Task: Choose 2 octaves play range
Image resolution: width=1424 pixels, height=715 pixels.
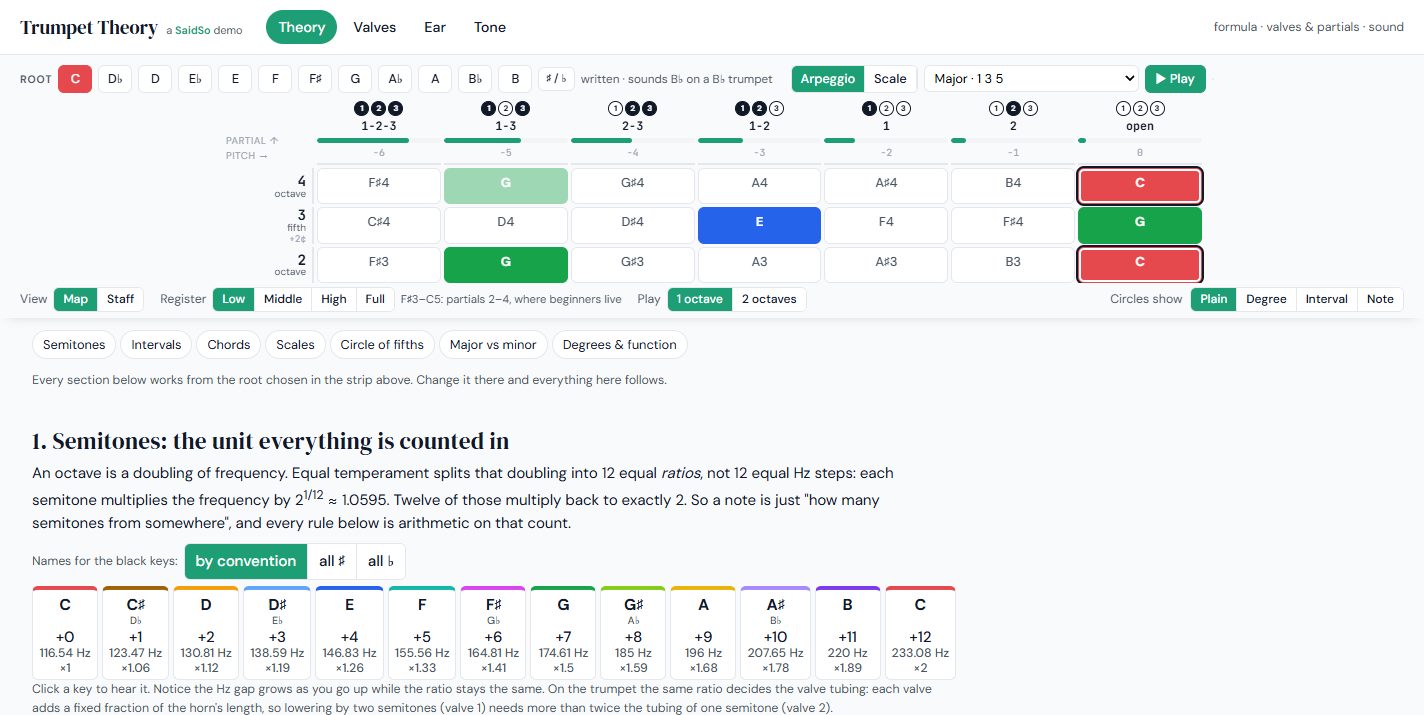Action: pyautogui.click(x=769, y=299)
